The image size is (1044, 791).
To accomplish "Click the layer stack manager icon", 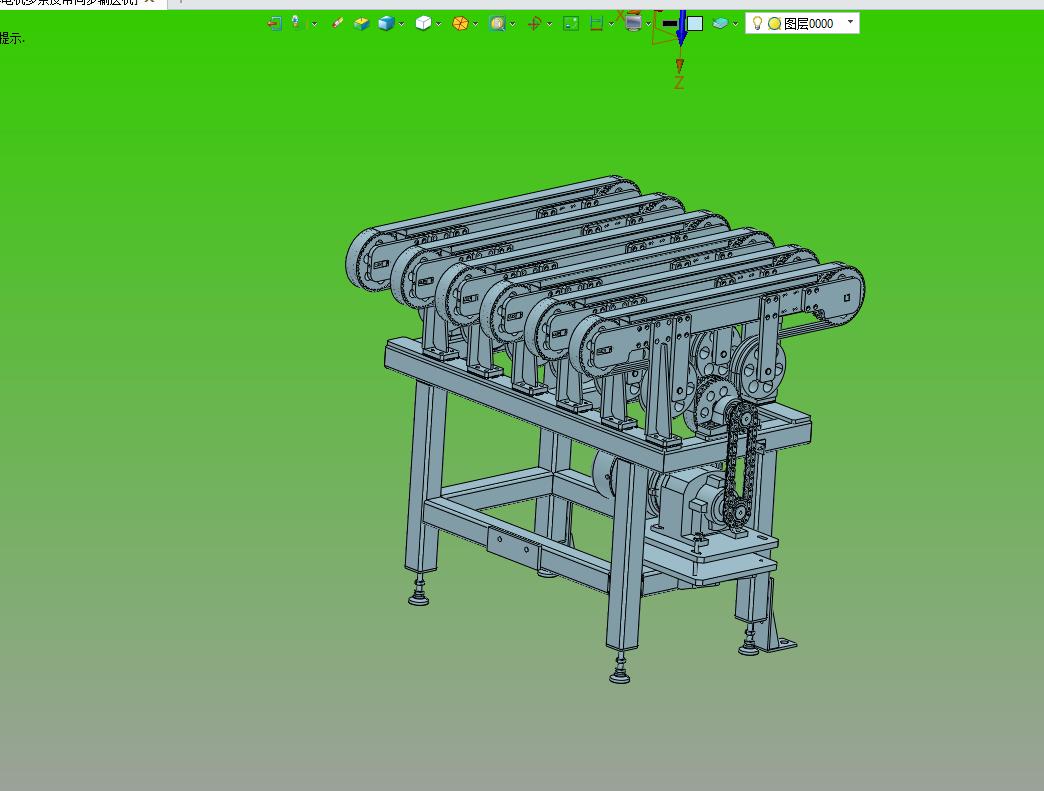I will pyautogui.click(x=720, y=23).
